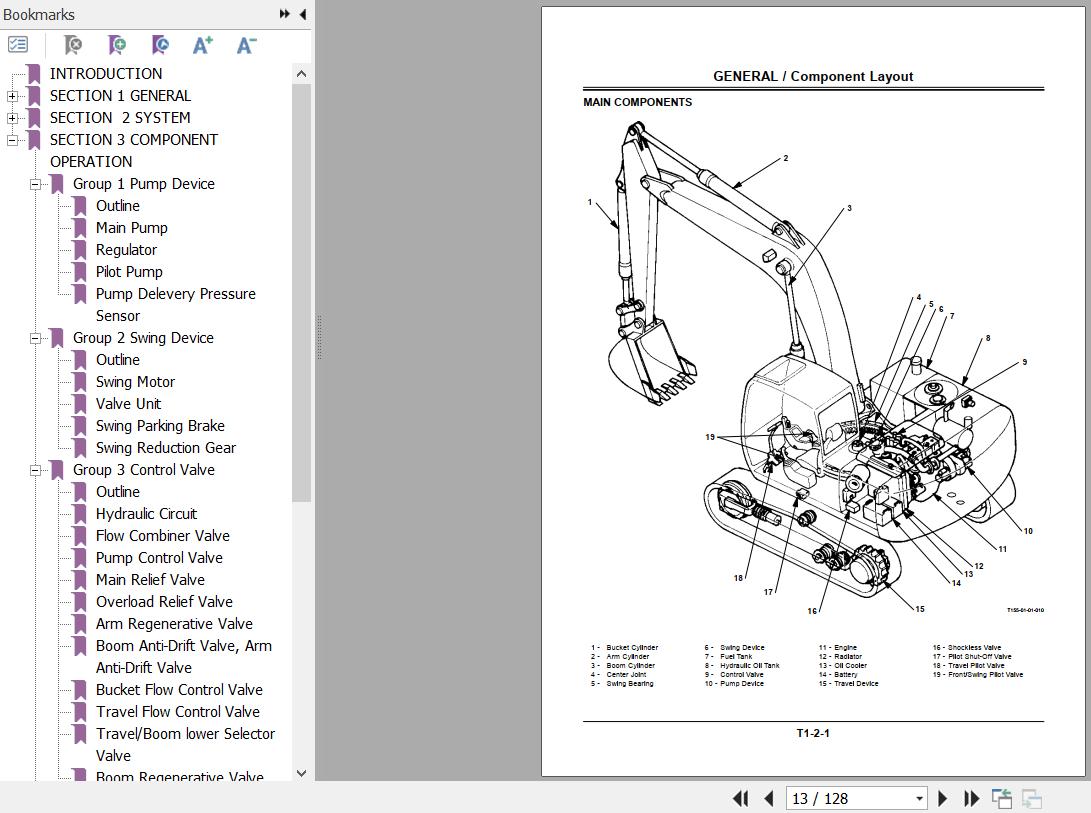
Task: Click the go to previous view icon
Action: point(1001,798)
